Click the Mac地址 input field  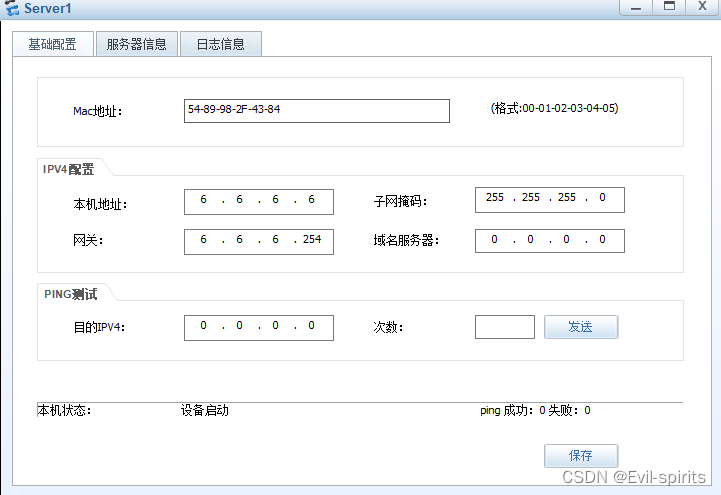317,111
